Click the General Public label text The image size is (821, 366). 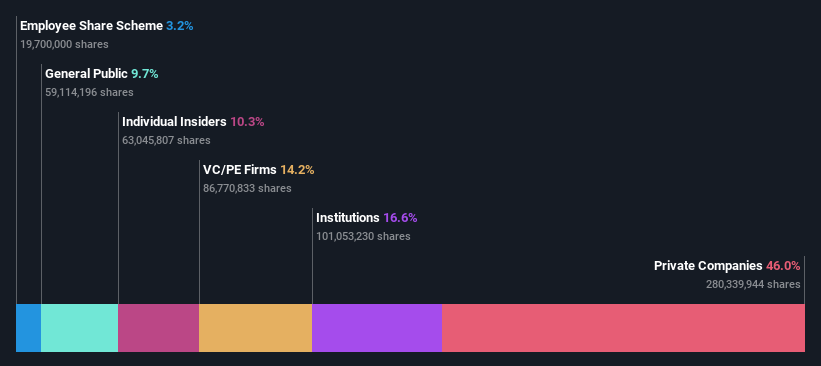(86, 74)
